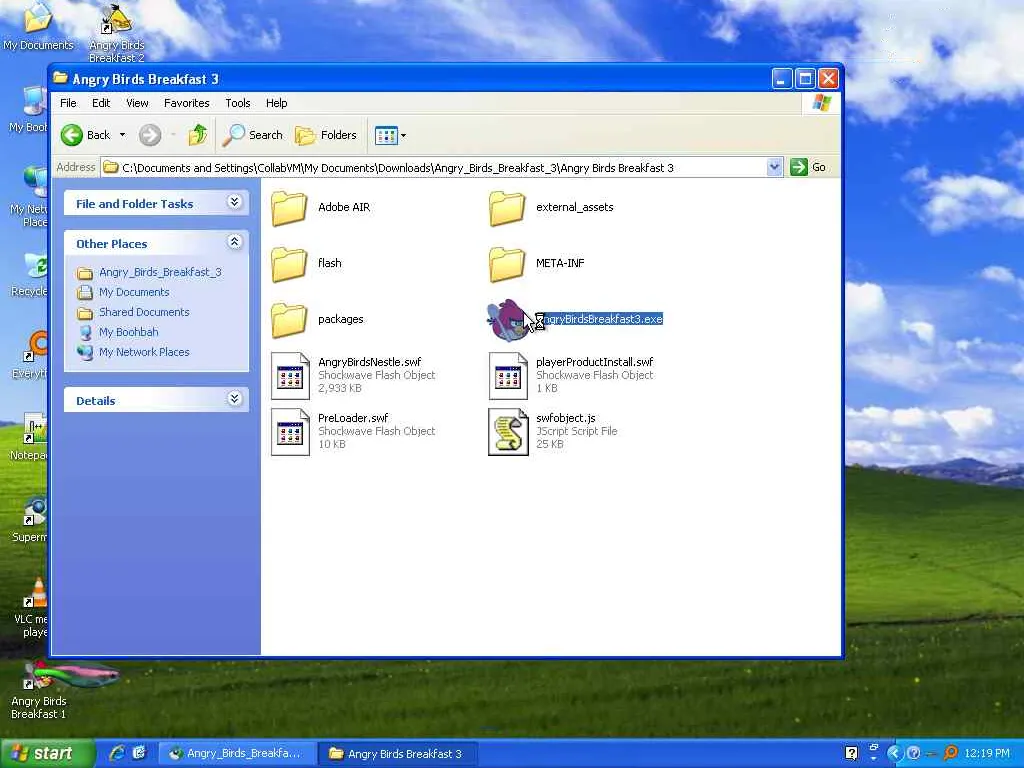Viewport: 1024px width, 768px height.
Task: Switch to Angry_Birds_Breakfa... taskbar window
Action: (x=237, y=754)
